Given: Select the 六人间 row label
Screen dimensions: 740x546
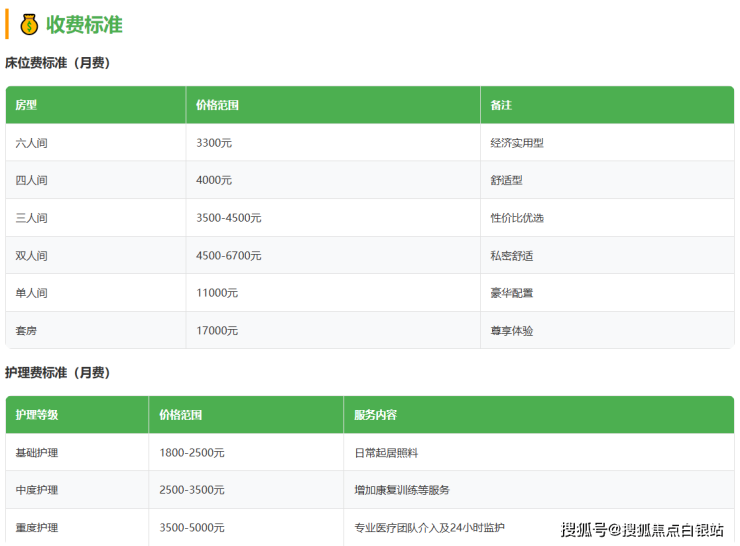Looking at the screenshot, I should click(32, 143).
